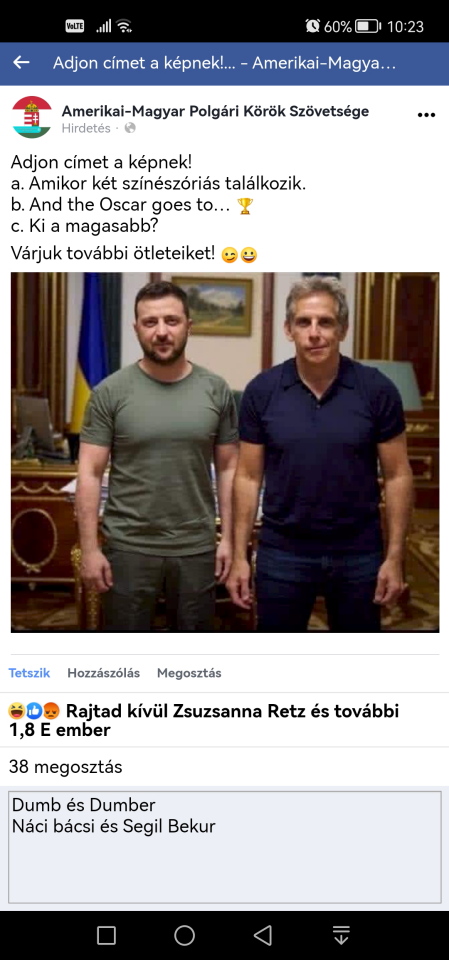The image size is (449, 960).
Task: Toggle the Tetszik like button
Action: click(x=29, y=673)
